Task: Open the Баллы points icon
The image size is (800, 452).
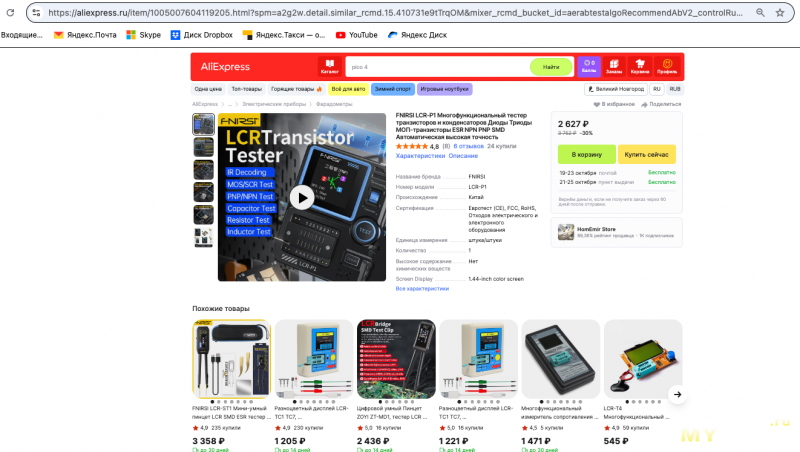Action: pos(589,67)
